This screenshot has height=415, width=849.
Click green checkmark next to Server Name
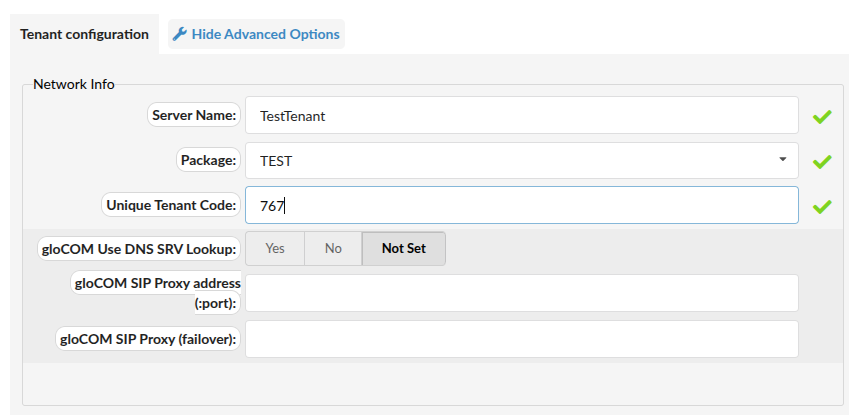pyautogui.click(x=822, y=116)
